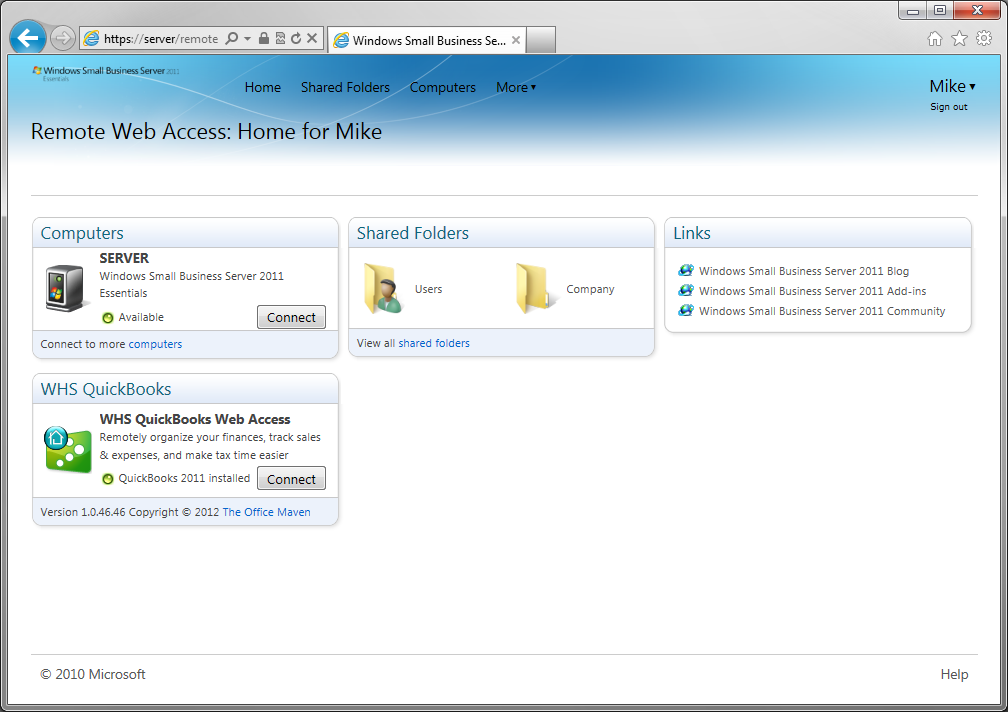Expand the More navigation menu
The image size is (1008, 712).
pyautogui.click(x=516, y=87)
